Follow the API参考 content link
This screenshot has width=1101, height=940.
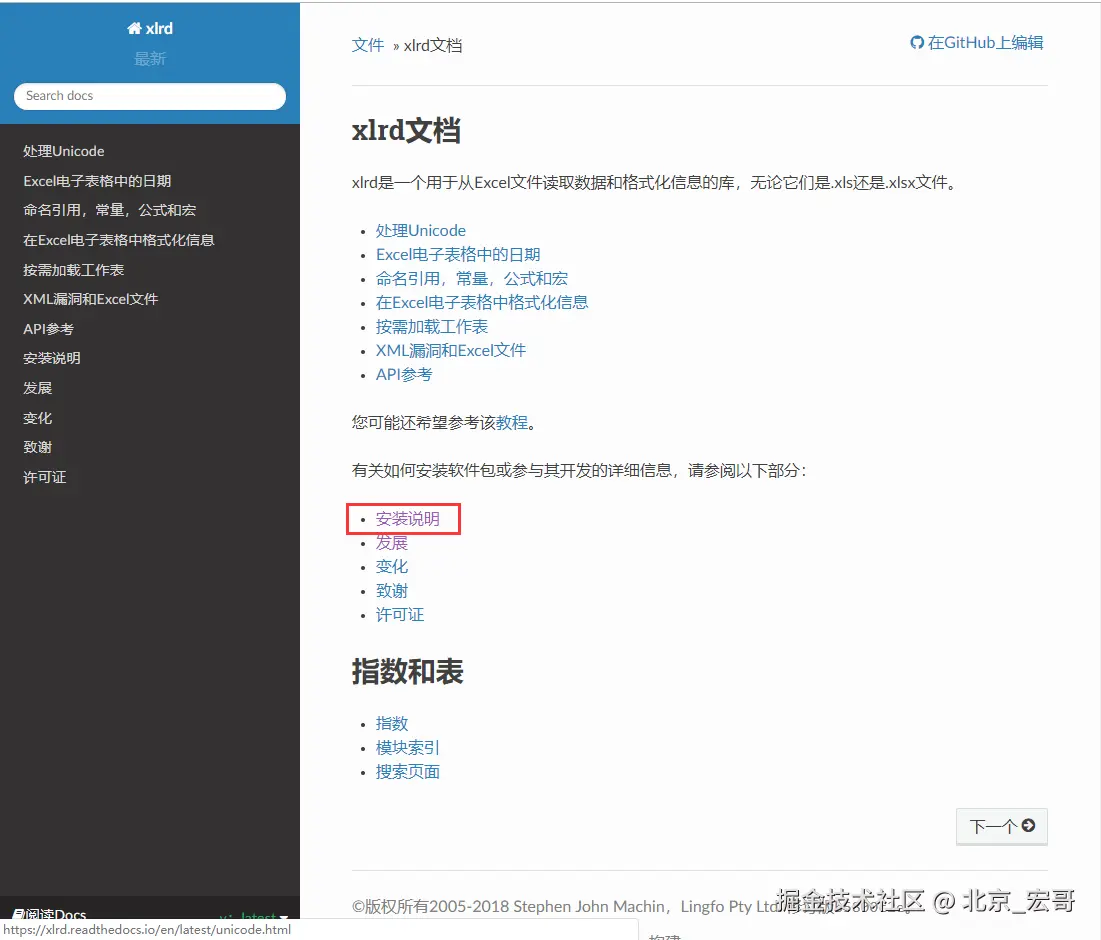pyautogui.click(x=404, y=375)
